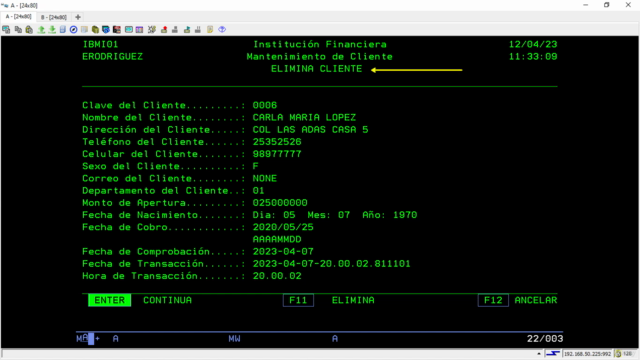Click the Paste clipboard toolbar icon
The image size is (640, 360).
[29, 29]
